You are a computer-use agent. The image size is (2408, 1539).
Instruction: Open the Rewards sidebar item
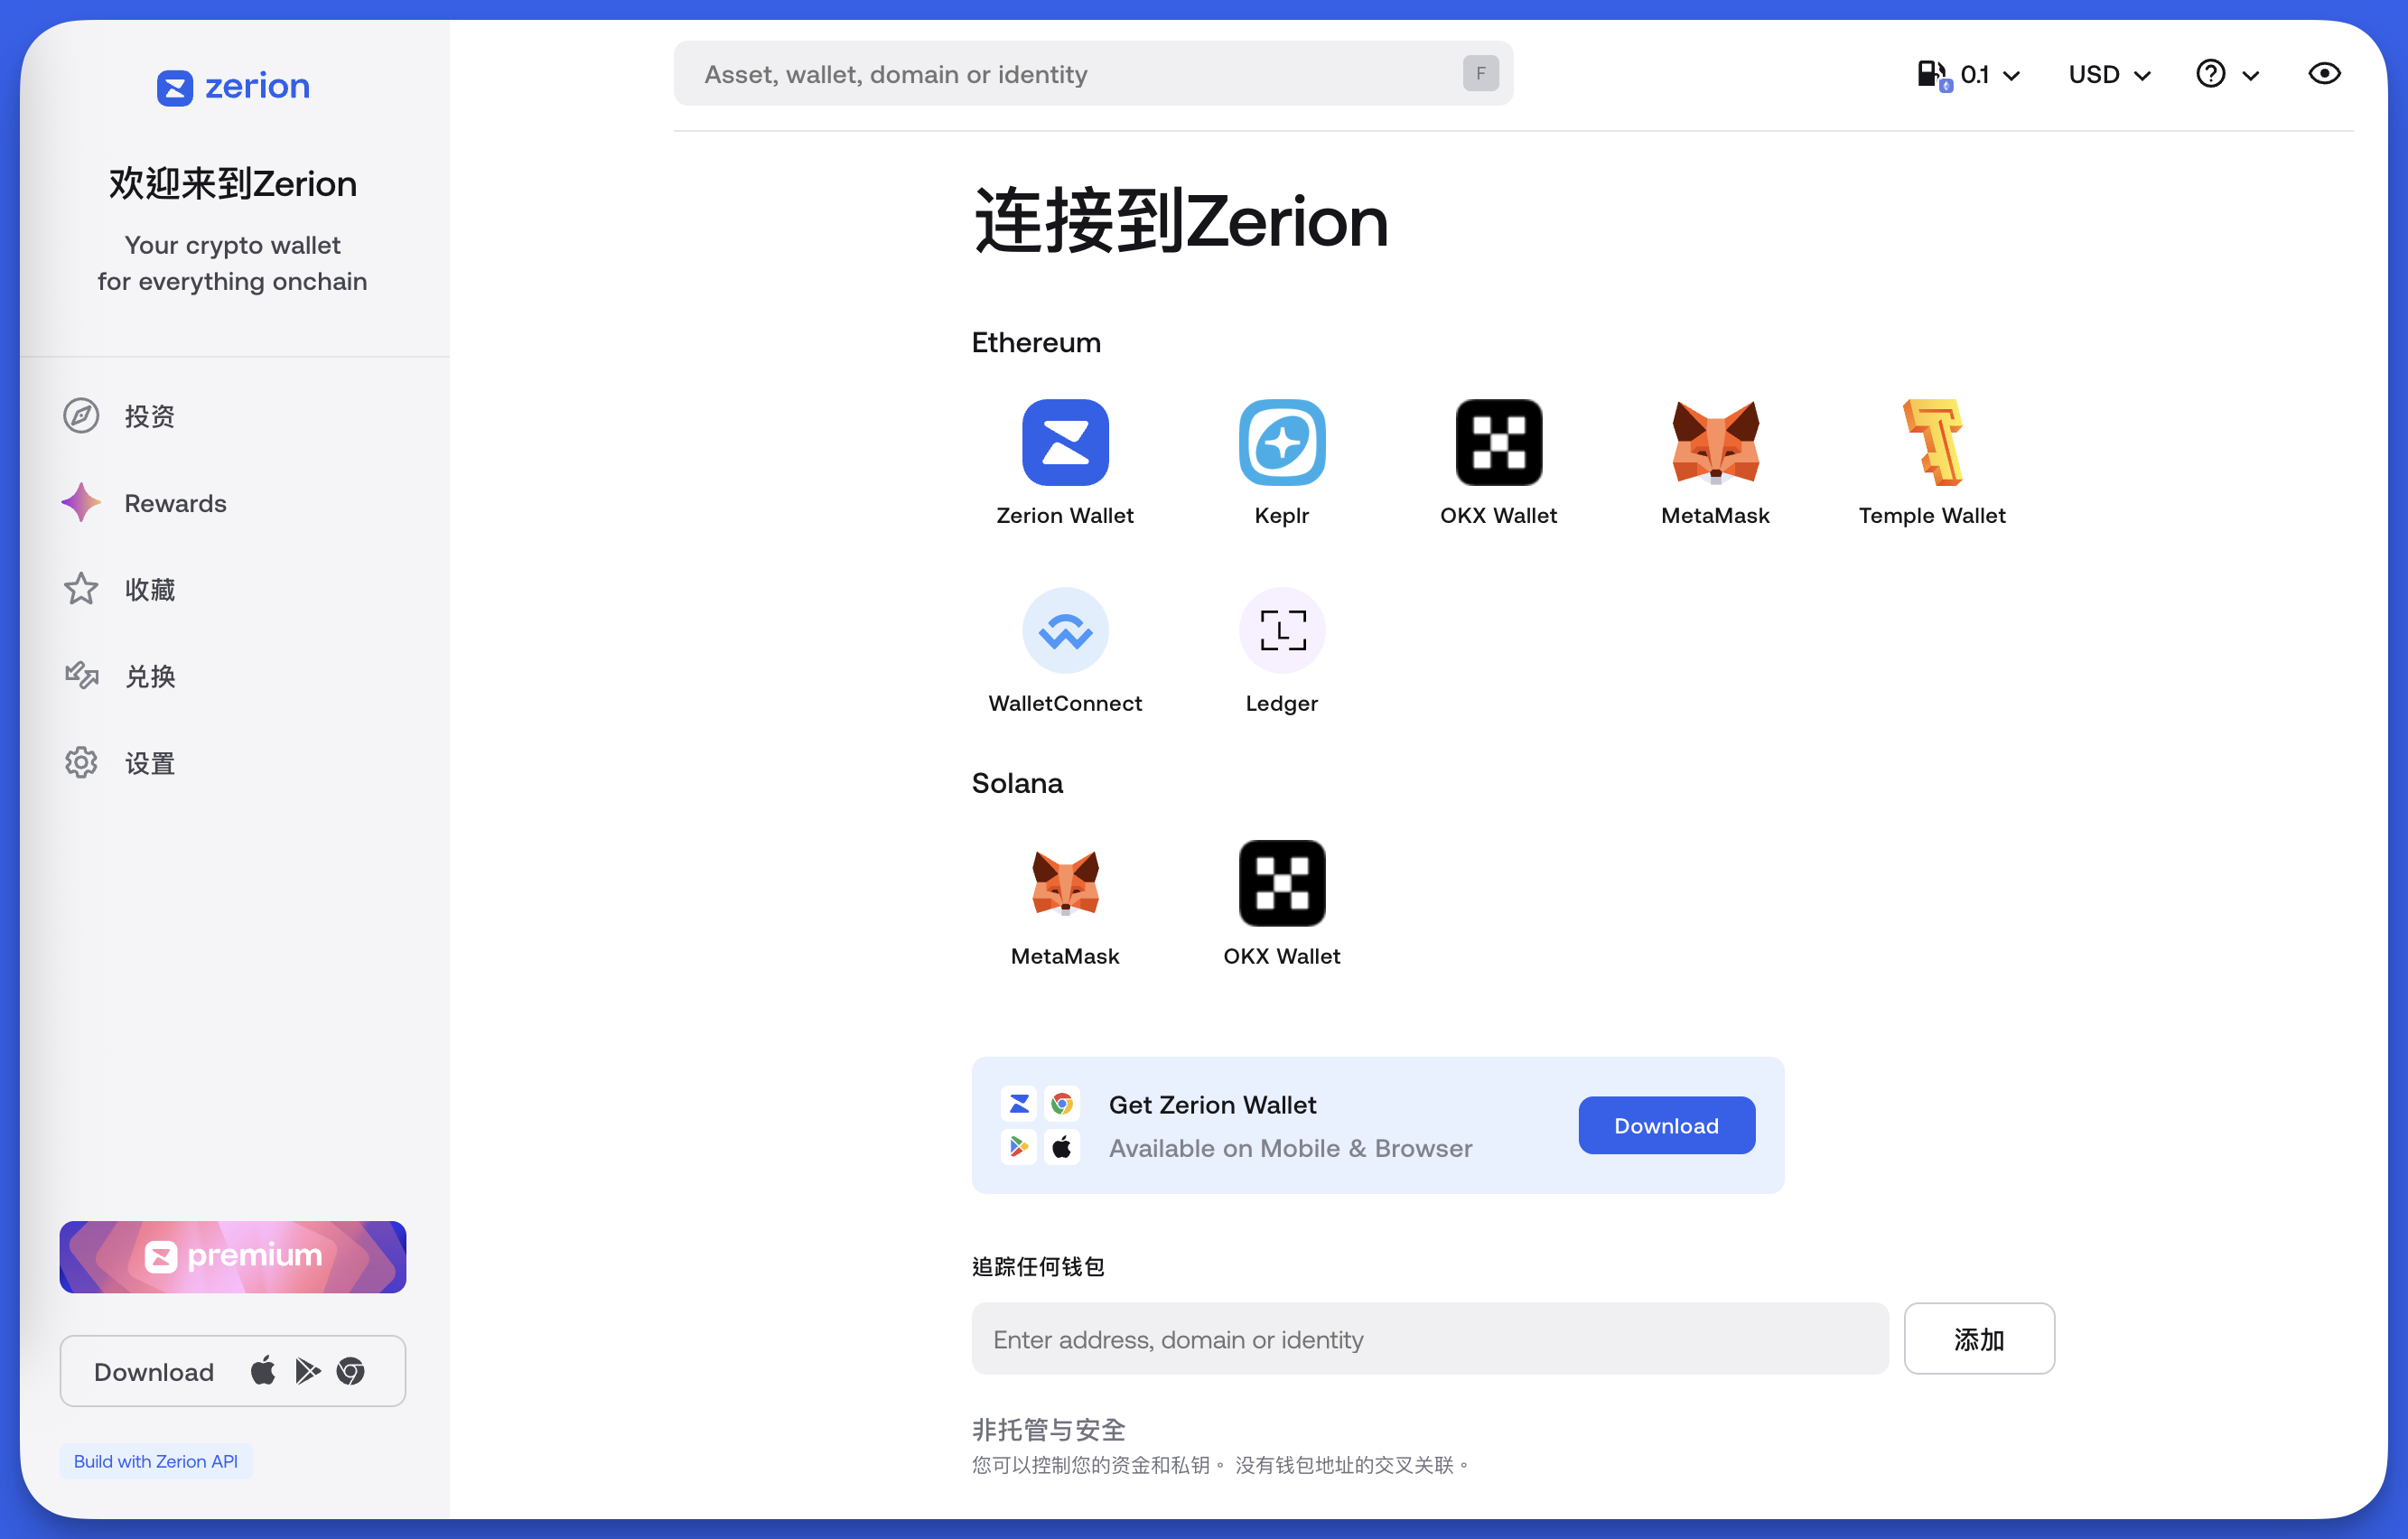[175, 503]
